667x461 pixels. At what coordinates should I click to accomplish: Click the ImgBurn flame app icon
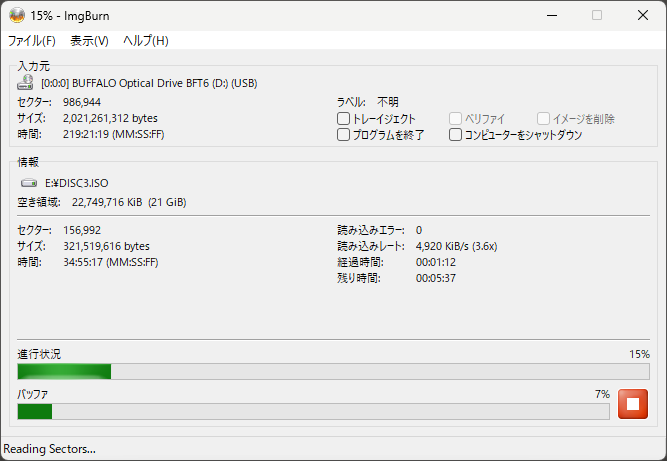pos(17,16)
